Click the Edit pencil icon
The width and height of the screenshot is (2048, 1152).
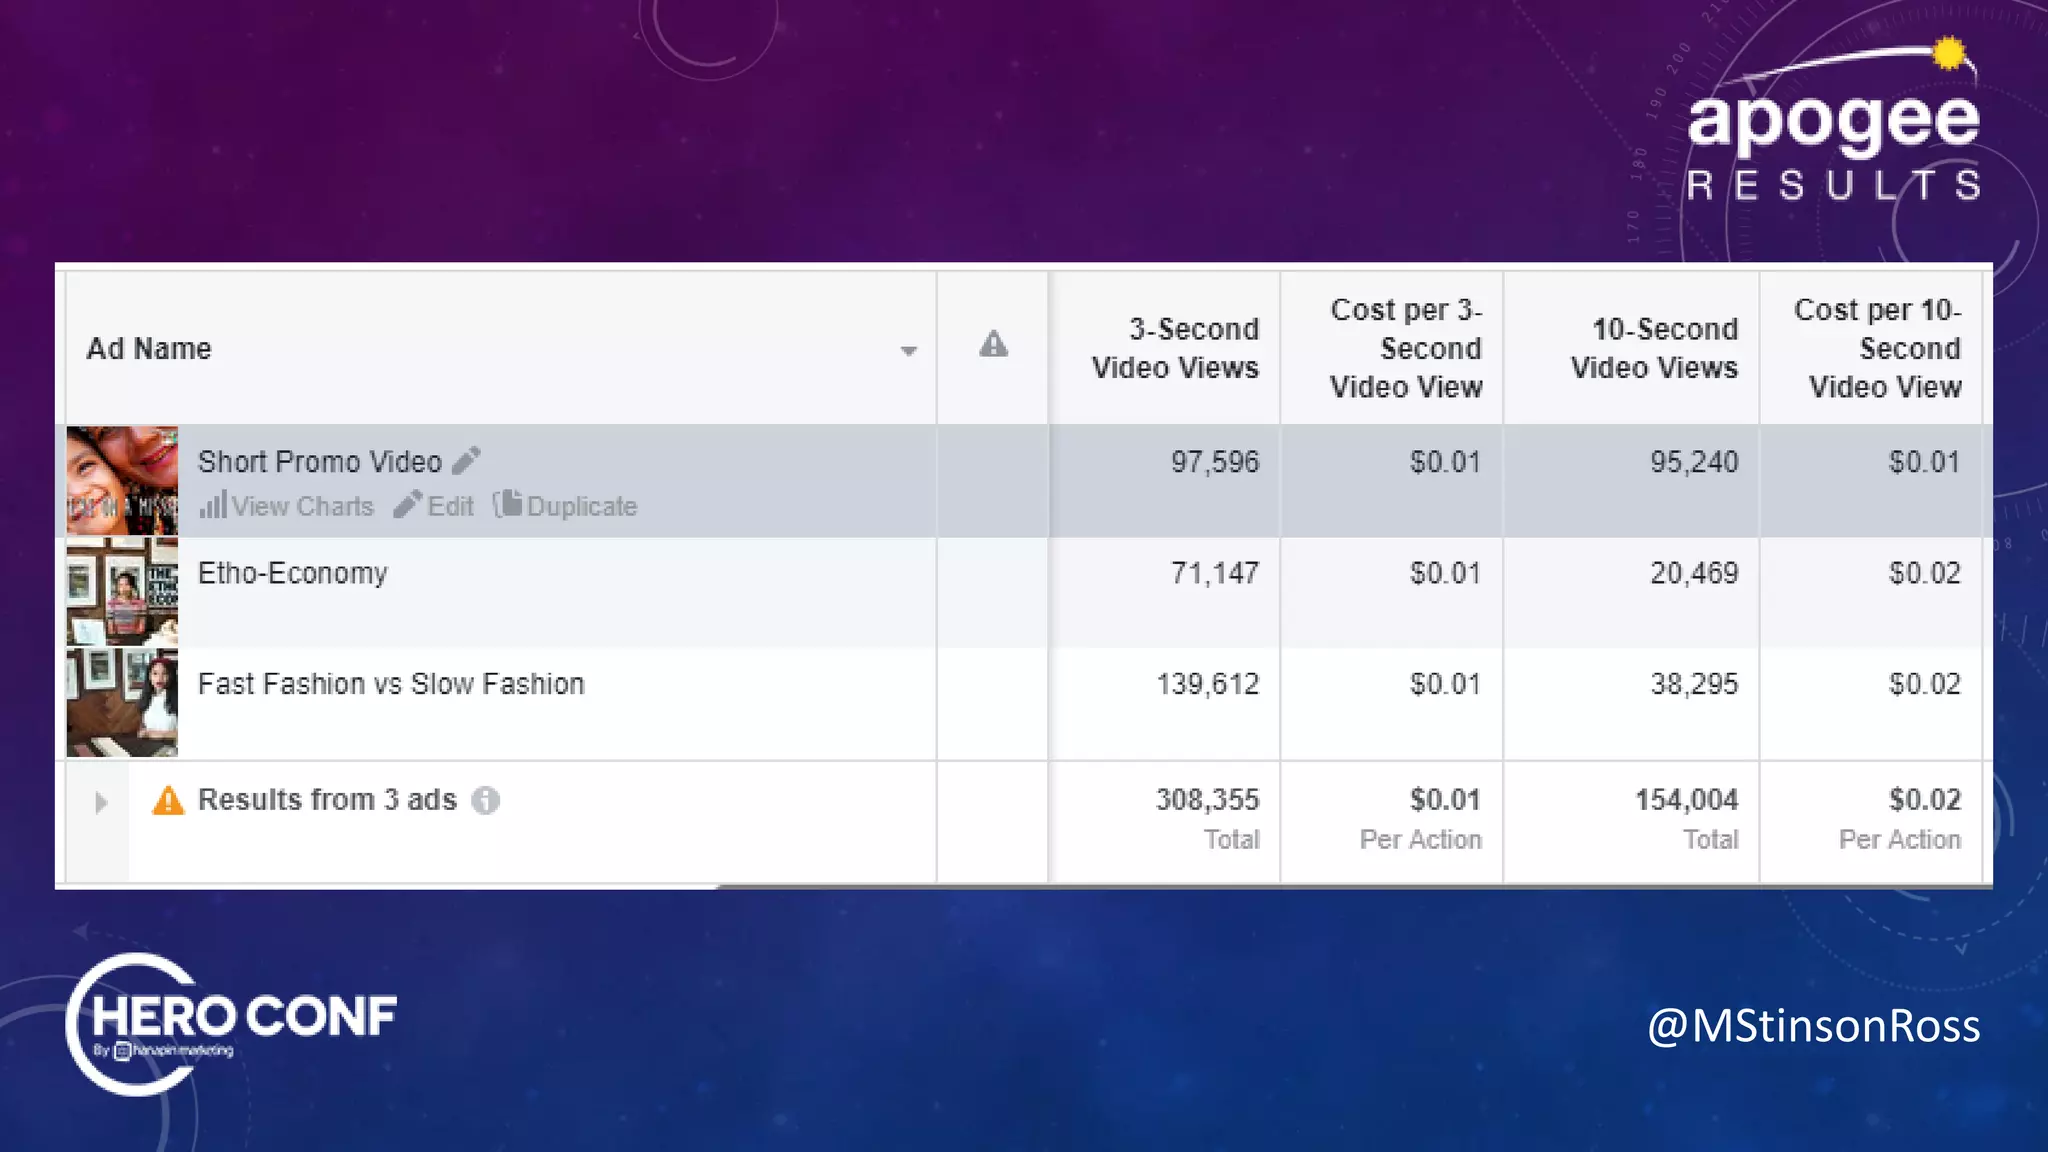407,505
